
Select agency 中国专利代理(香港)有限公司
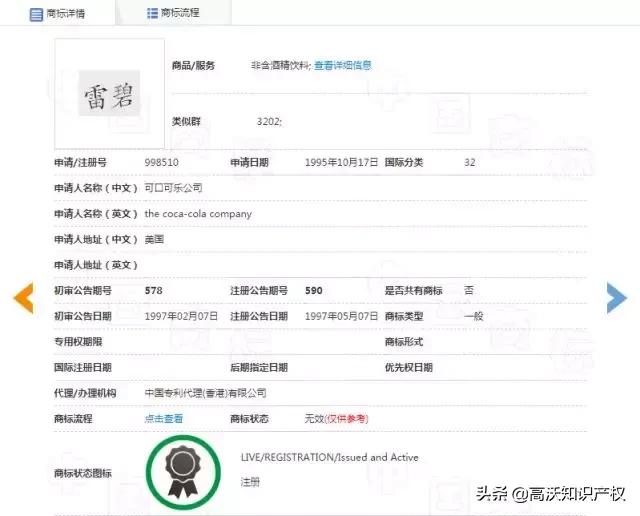205,393
